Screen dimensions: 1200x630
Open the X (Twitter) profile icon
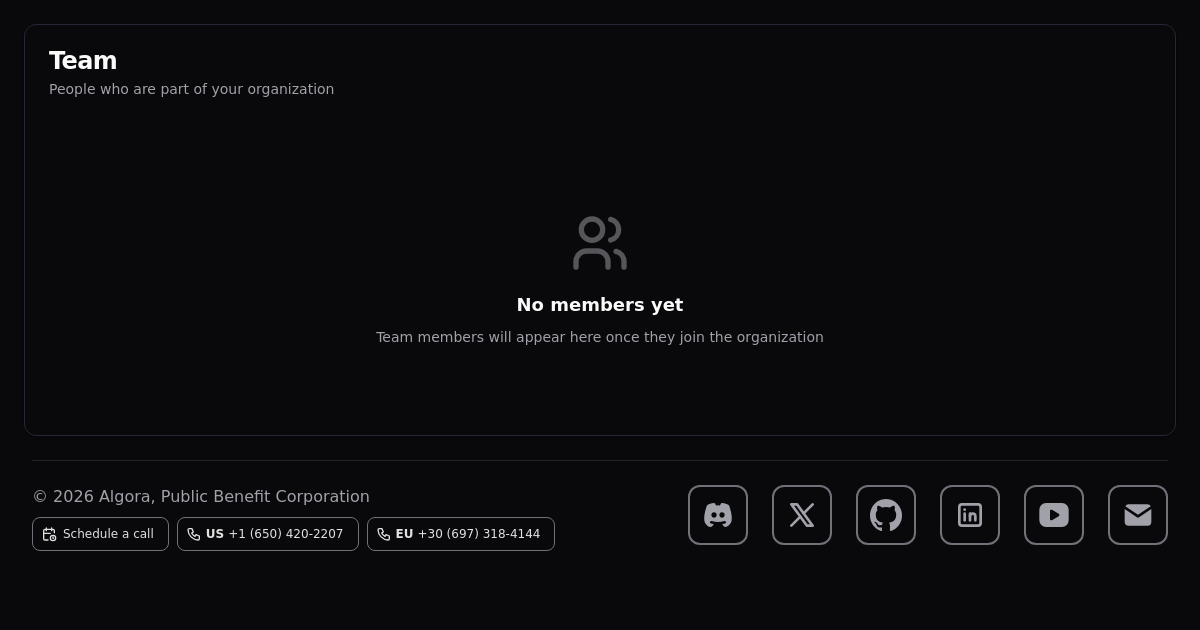coord(802,515)
